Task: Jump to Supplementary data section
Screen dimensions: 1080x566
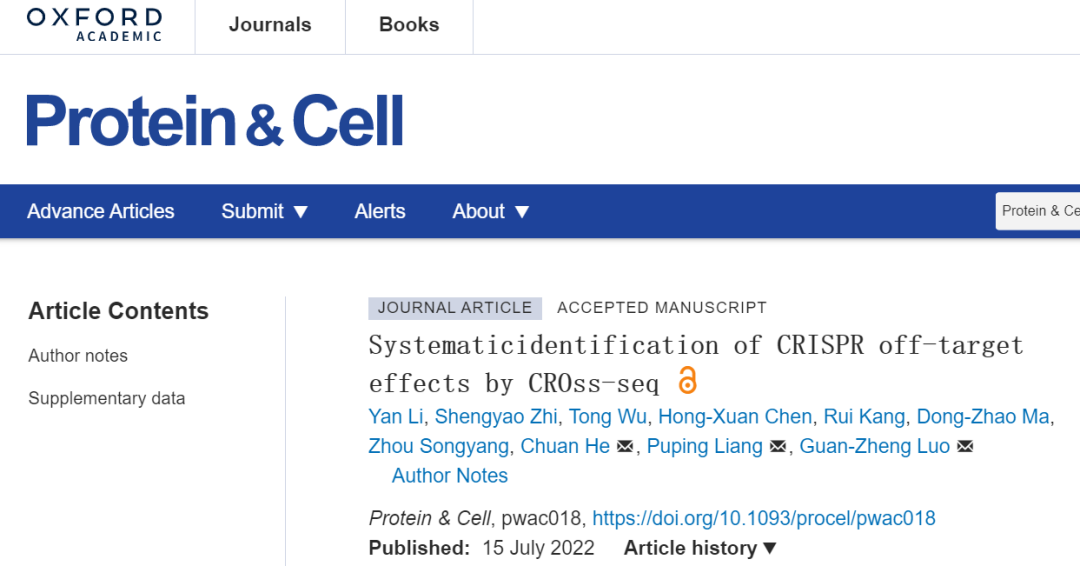Action: coord(107,399)
